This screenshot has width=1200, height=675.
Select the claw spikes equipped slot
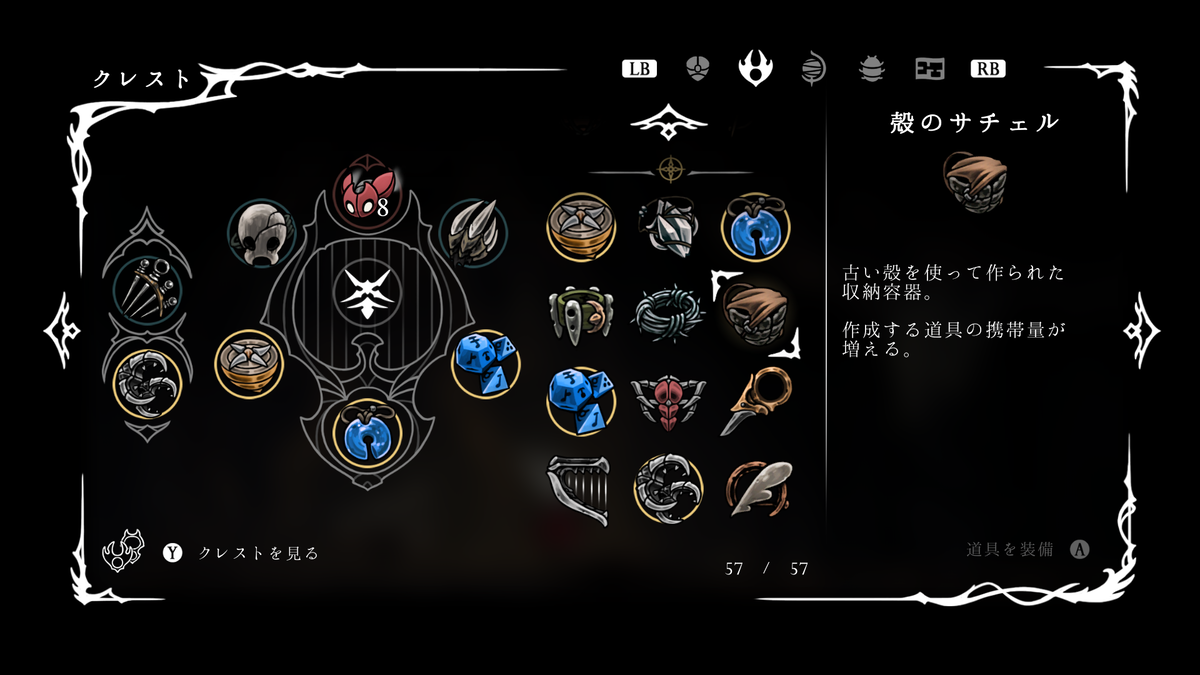tap(474, 233)
